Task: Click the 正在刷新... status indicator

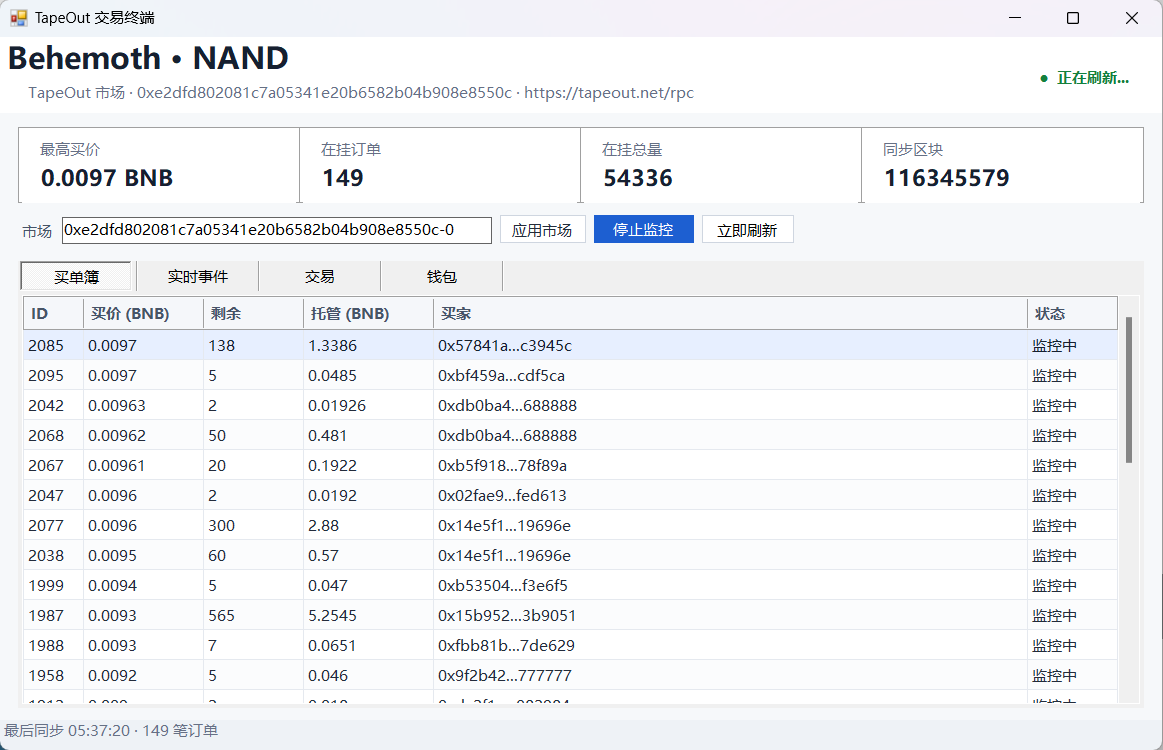Action: (x=1084, y=78)
